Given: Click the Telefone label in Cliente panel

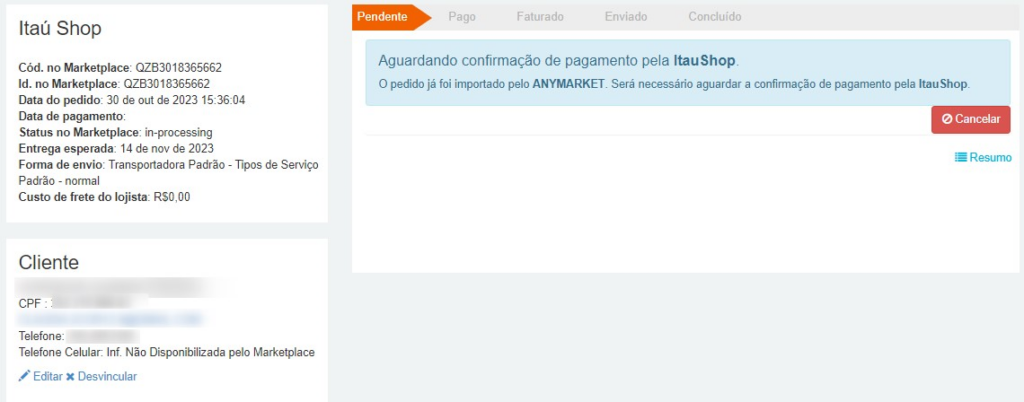Looking at the screenshot, I should click(x=41, y=336).
